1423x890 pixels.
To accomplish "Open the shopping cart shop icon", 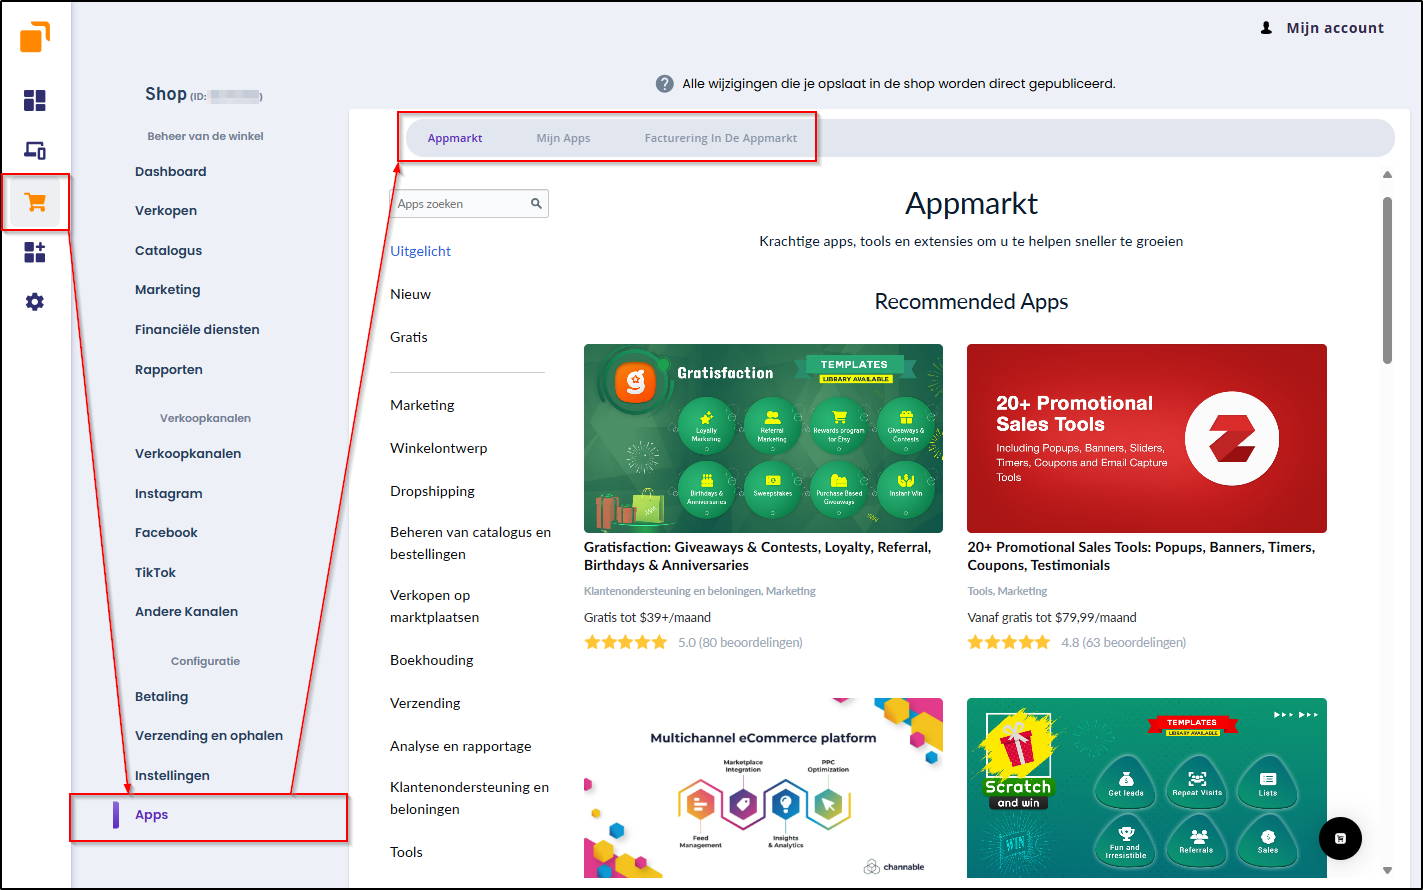I will [35, 202].
